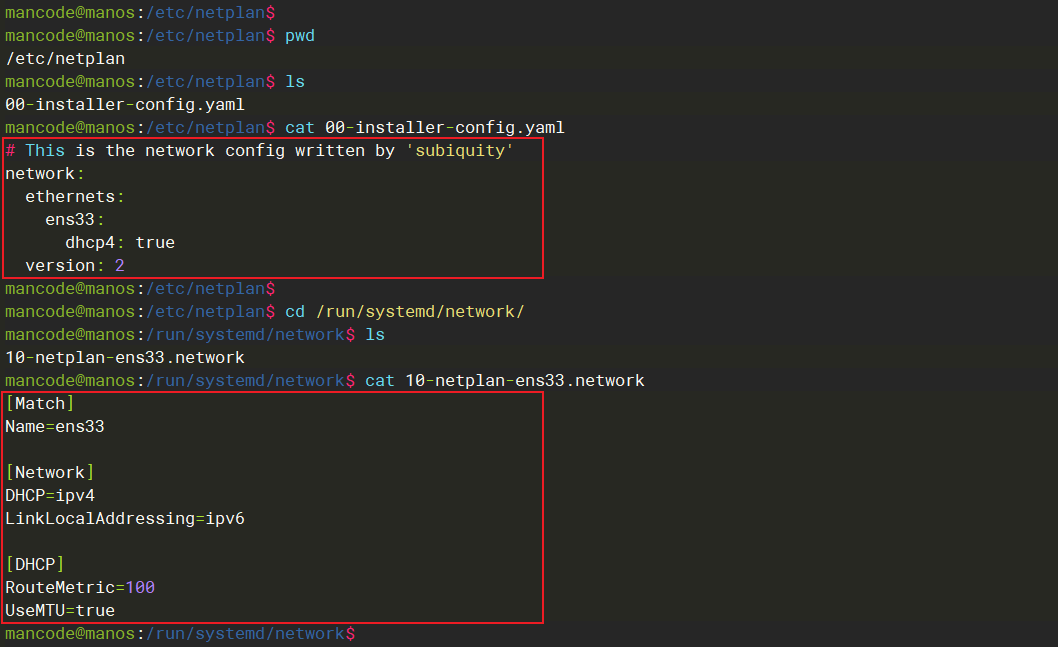Image resolution: width=1058 pixels, height=647 pixels.
Task: Click the cd /run/systemd/network/ command
Action: (405, 311)
